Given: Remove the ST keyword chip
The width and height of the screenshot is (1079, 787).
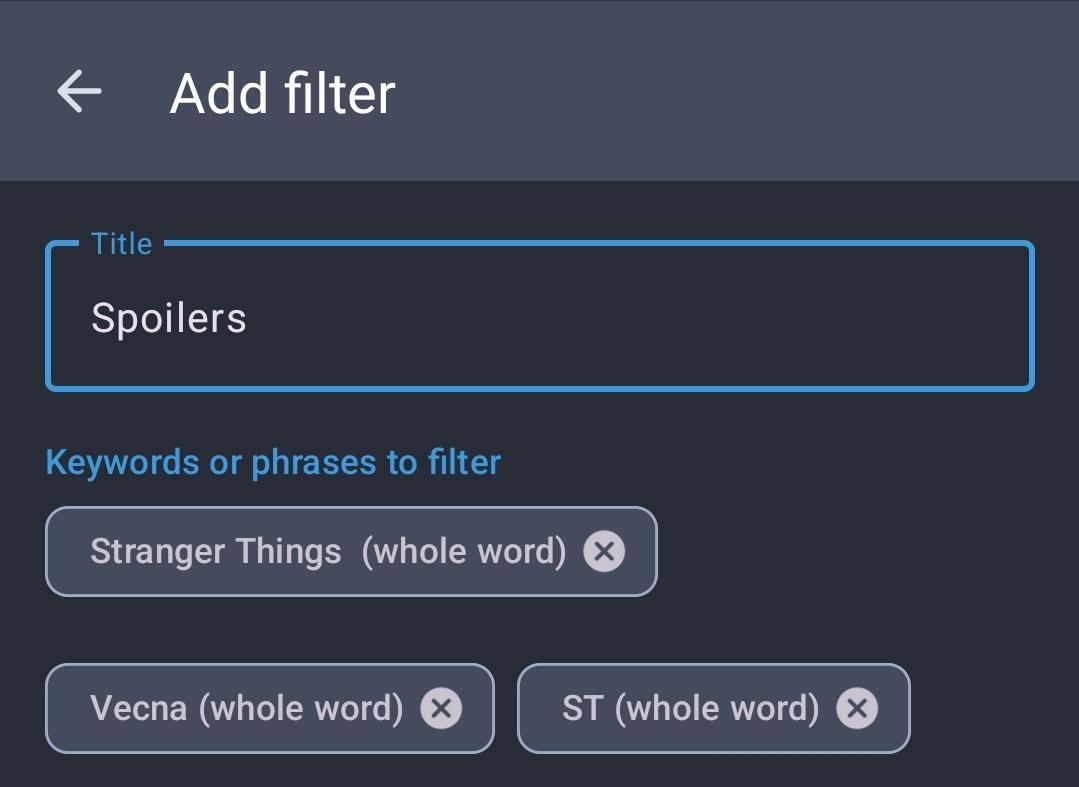Looking at the screenshot, I should coord(857,708).
